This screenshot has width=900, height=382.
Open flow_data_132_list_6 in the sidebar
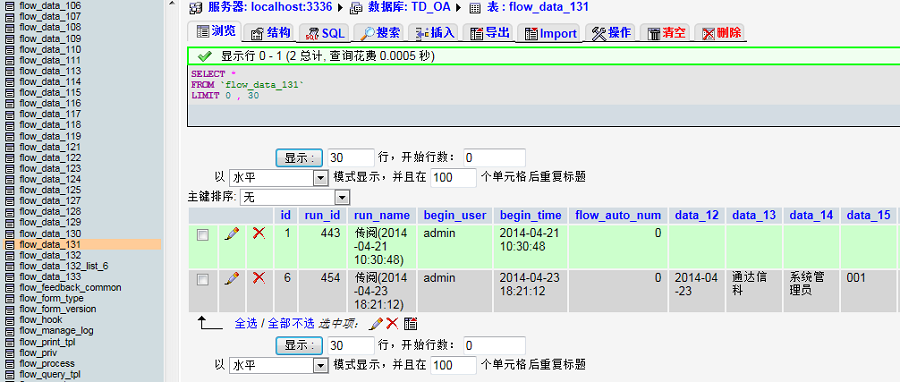point(64,266)
